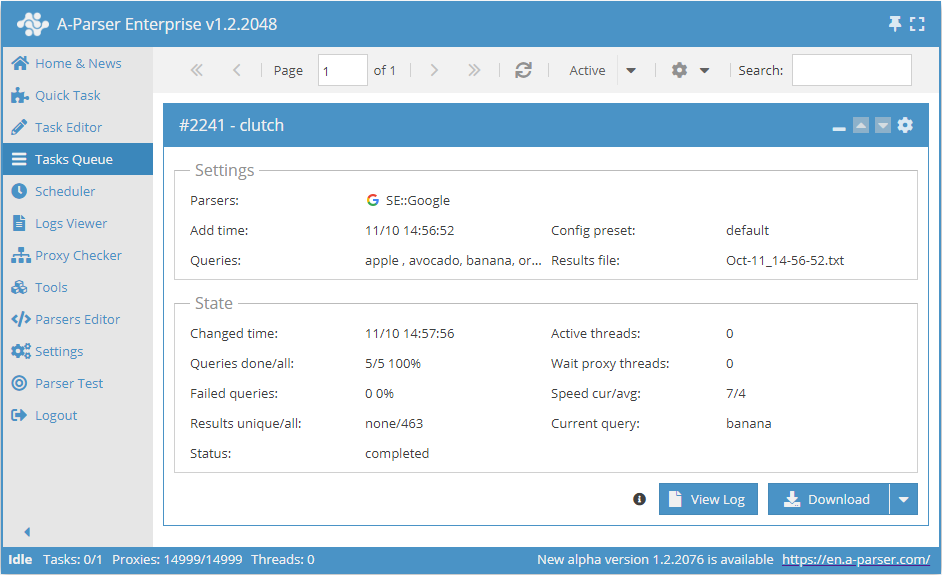Click the Search input field

(x=851, y=70)
